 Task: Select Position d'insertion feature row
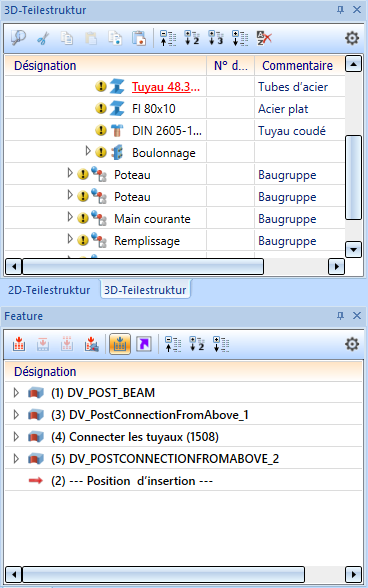click(x=184, y=481)
